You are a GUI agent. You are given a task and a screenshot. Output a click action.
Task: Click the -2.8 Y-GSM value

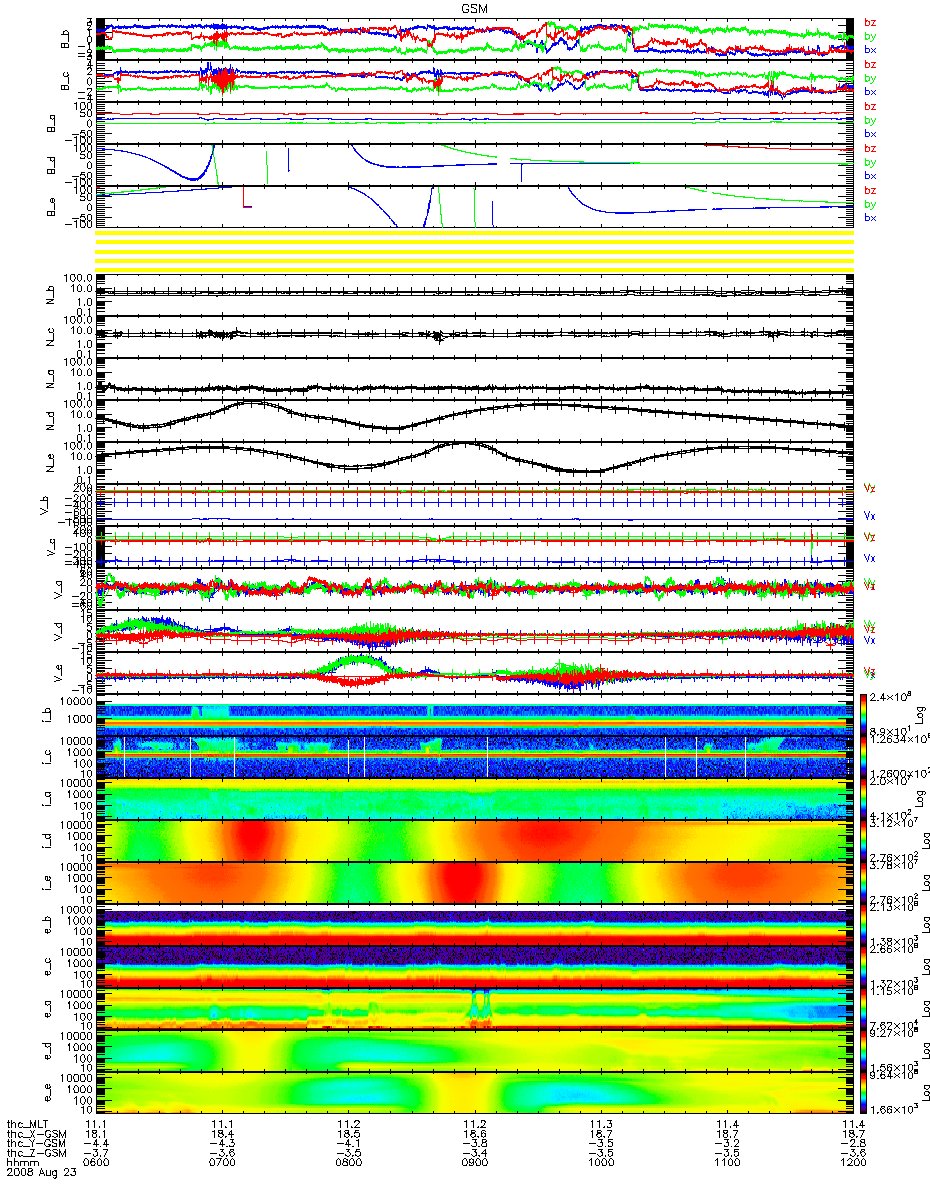tap(852, 1145)
